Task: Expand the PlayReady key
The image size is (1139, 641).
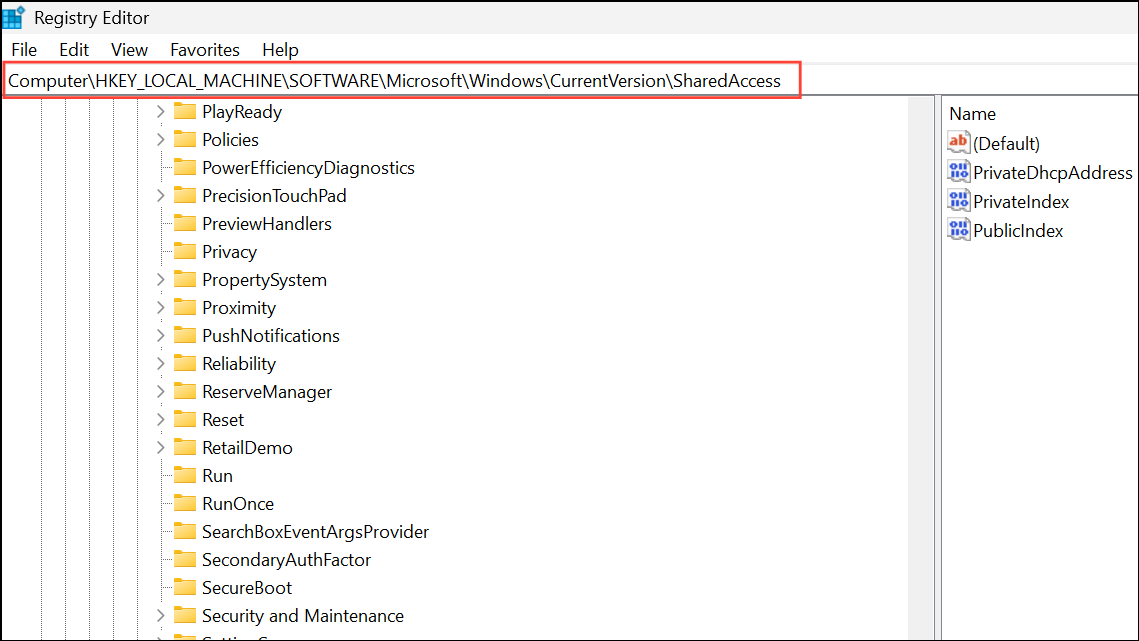Action: (161, 111)
